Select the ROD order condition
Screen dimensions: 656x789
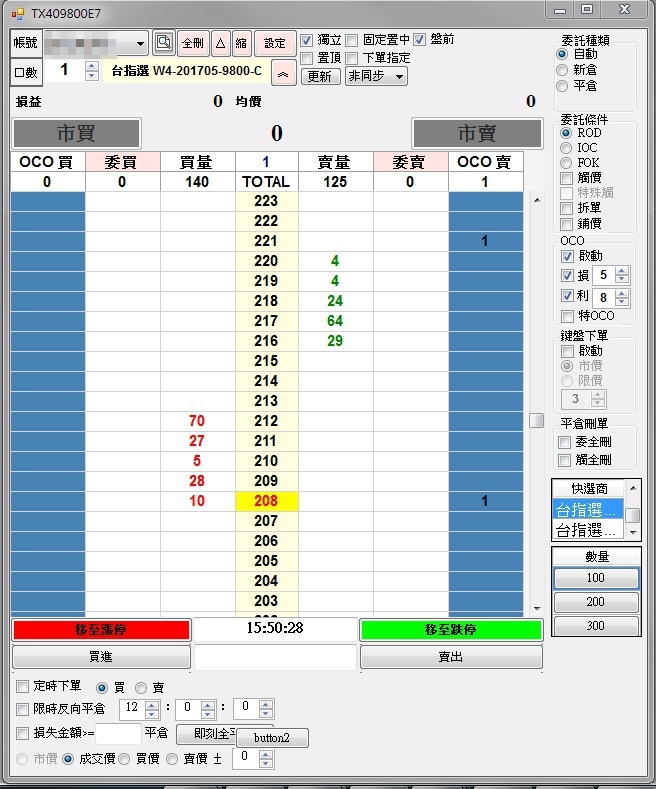click(566, 133)
